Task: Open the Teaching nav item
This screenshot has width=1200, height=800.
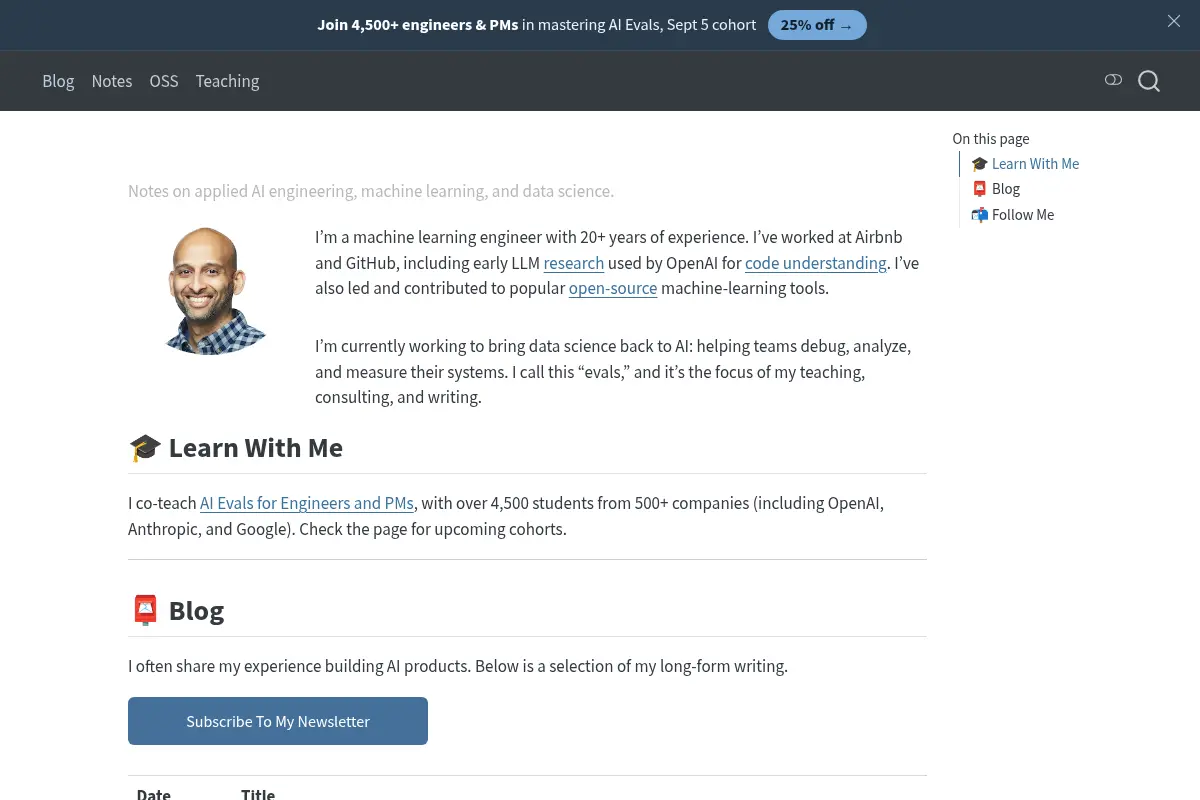Action: (x=227, y=81)
